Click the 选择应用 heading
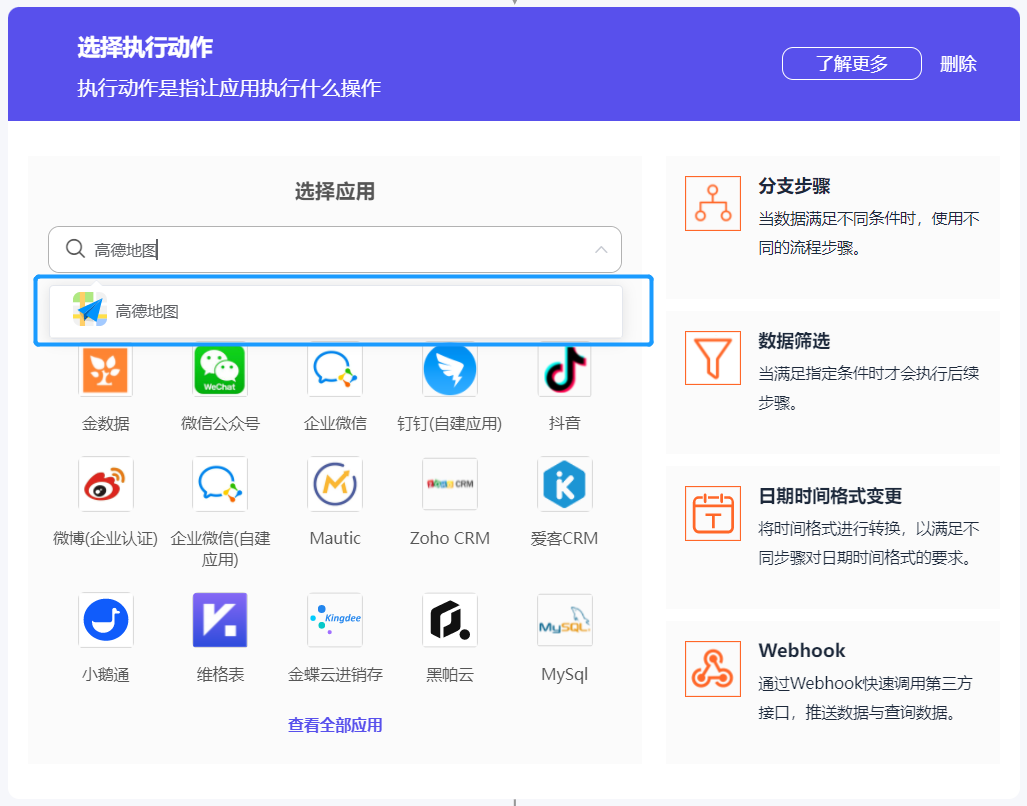This screenshot has height=806, width=1027. click(335, 191)
